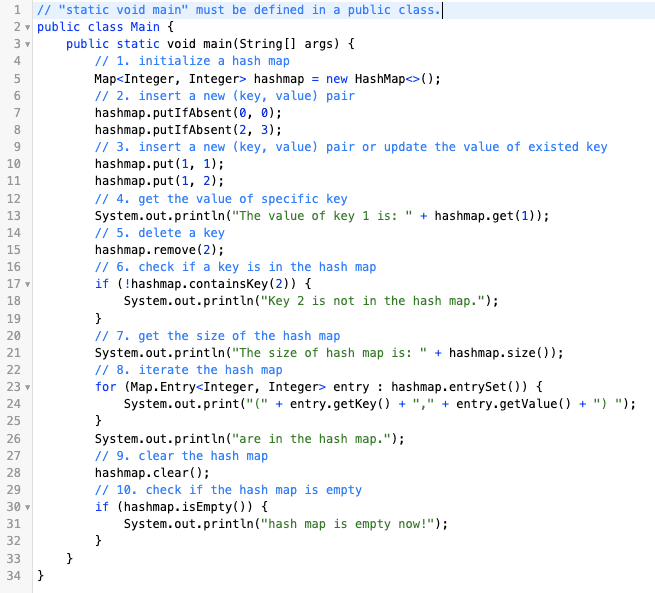
Task: Select line number 34 in the gutter
Action: [11, 576]
